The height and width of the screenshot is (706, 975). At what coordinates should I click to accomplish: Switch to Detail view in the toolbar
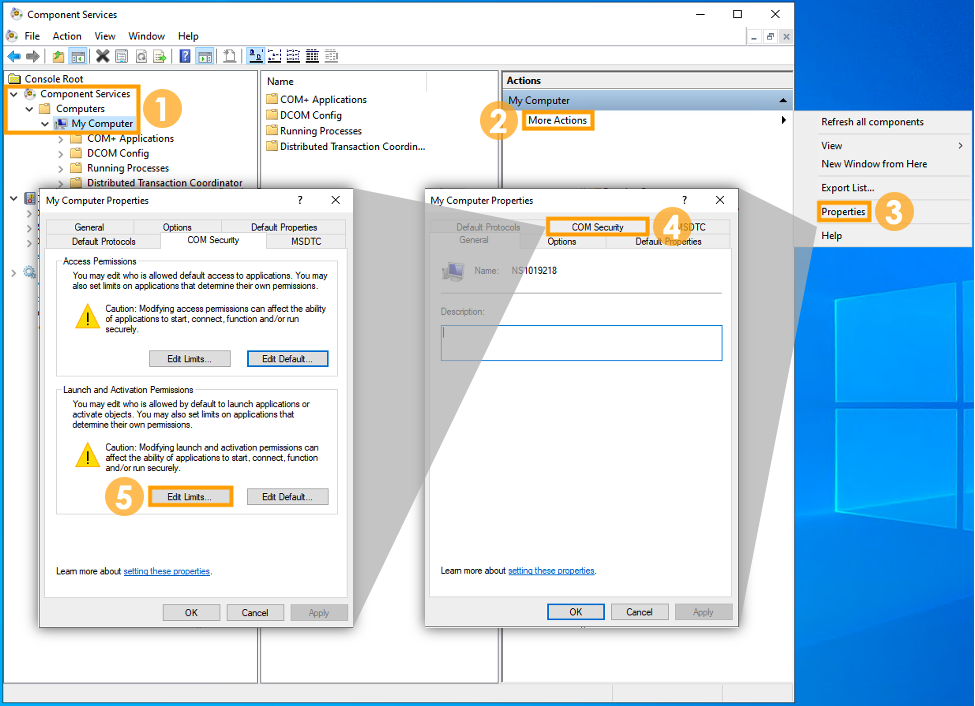(312, 57)
